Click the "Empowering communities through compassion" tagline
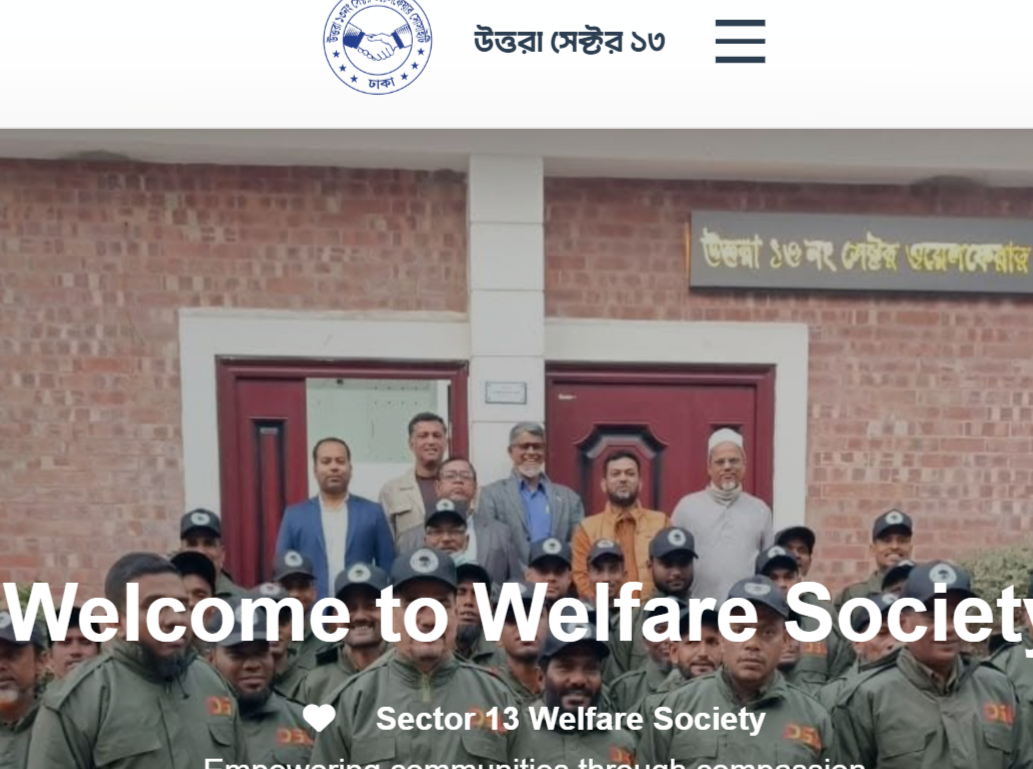 click(534, 763)
